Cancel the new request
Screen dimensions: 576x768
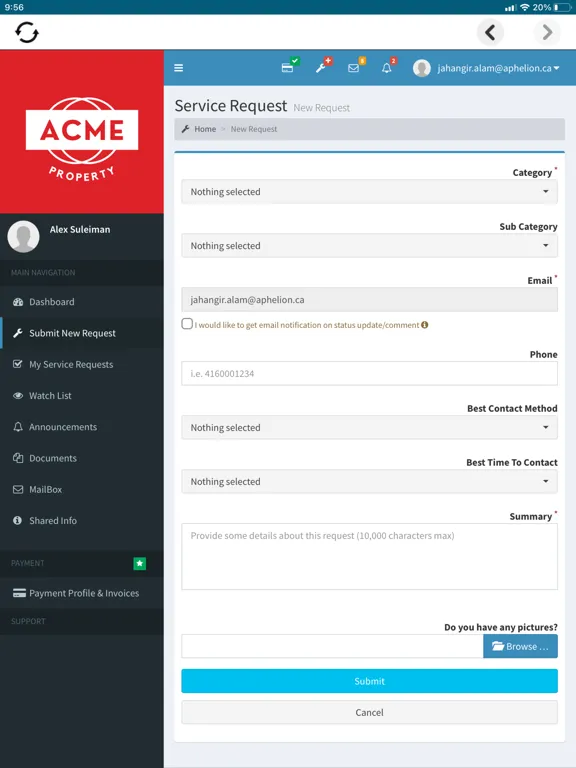369,712
